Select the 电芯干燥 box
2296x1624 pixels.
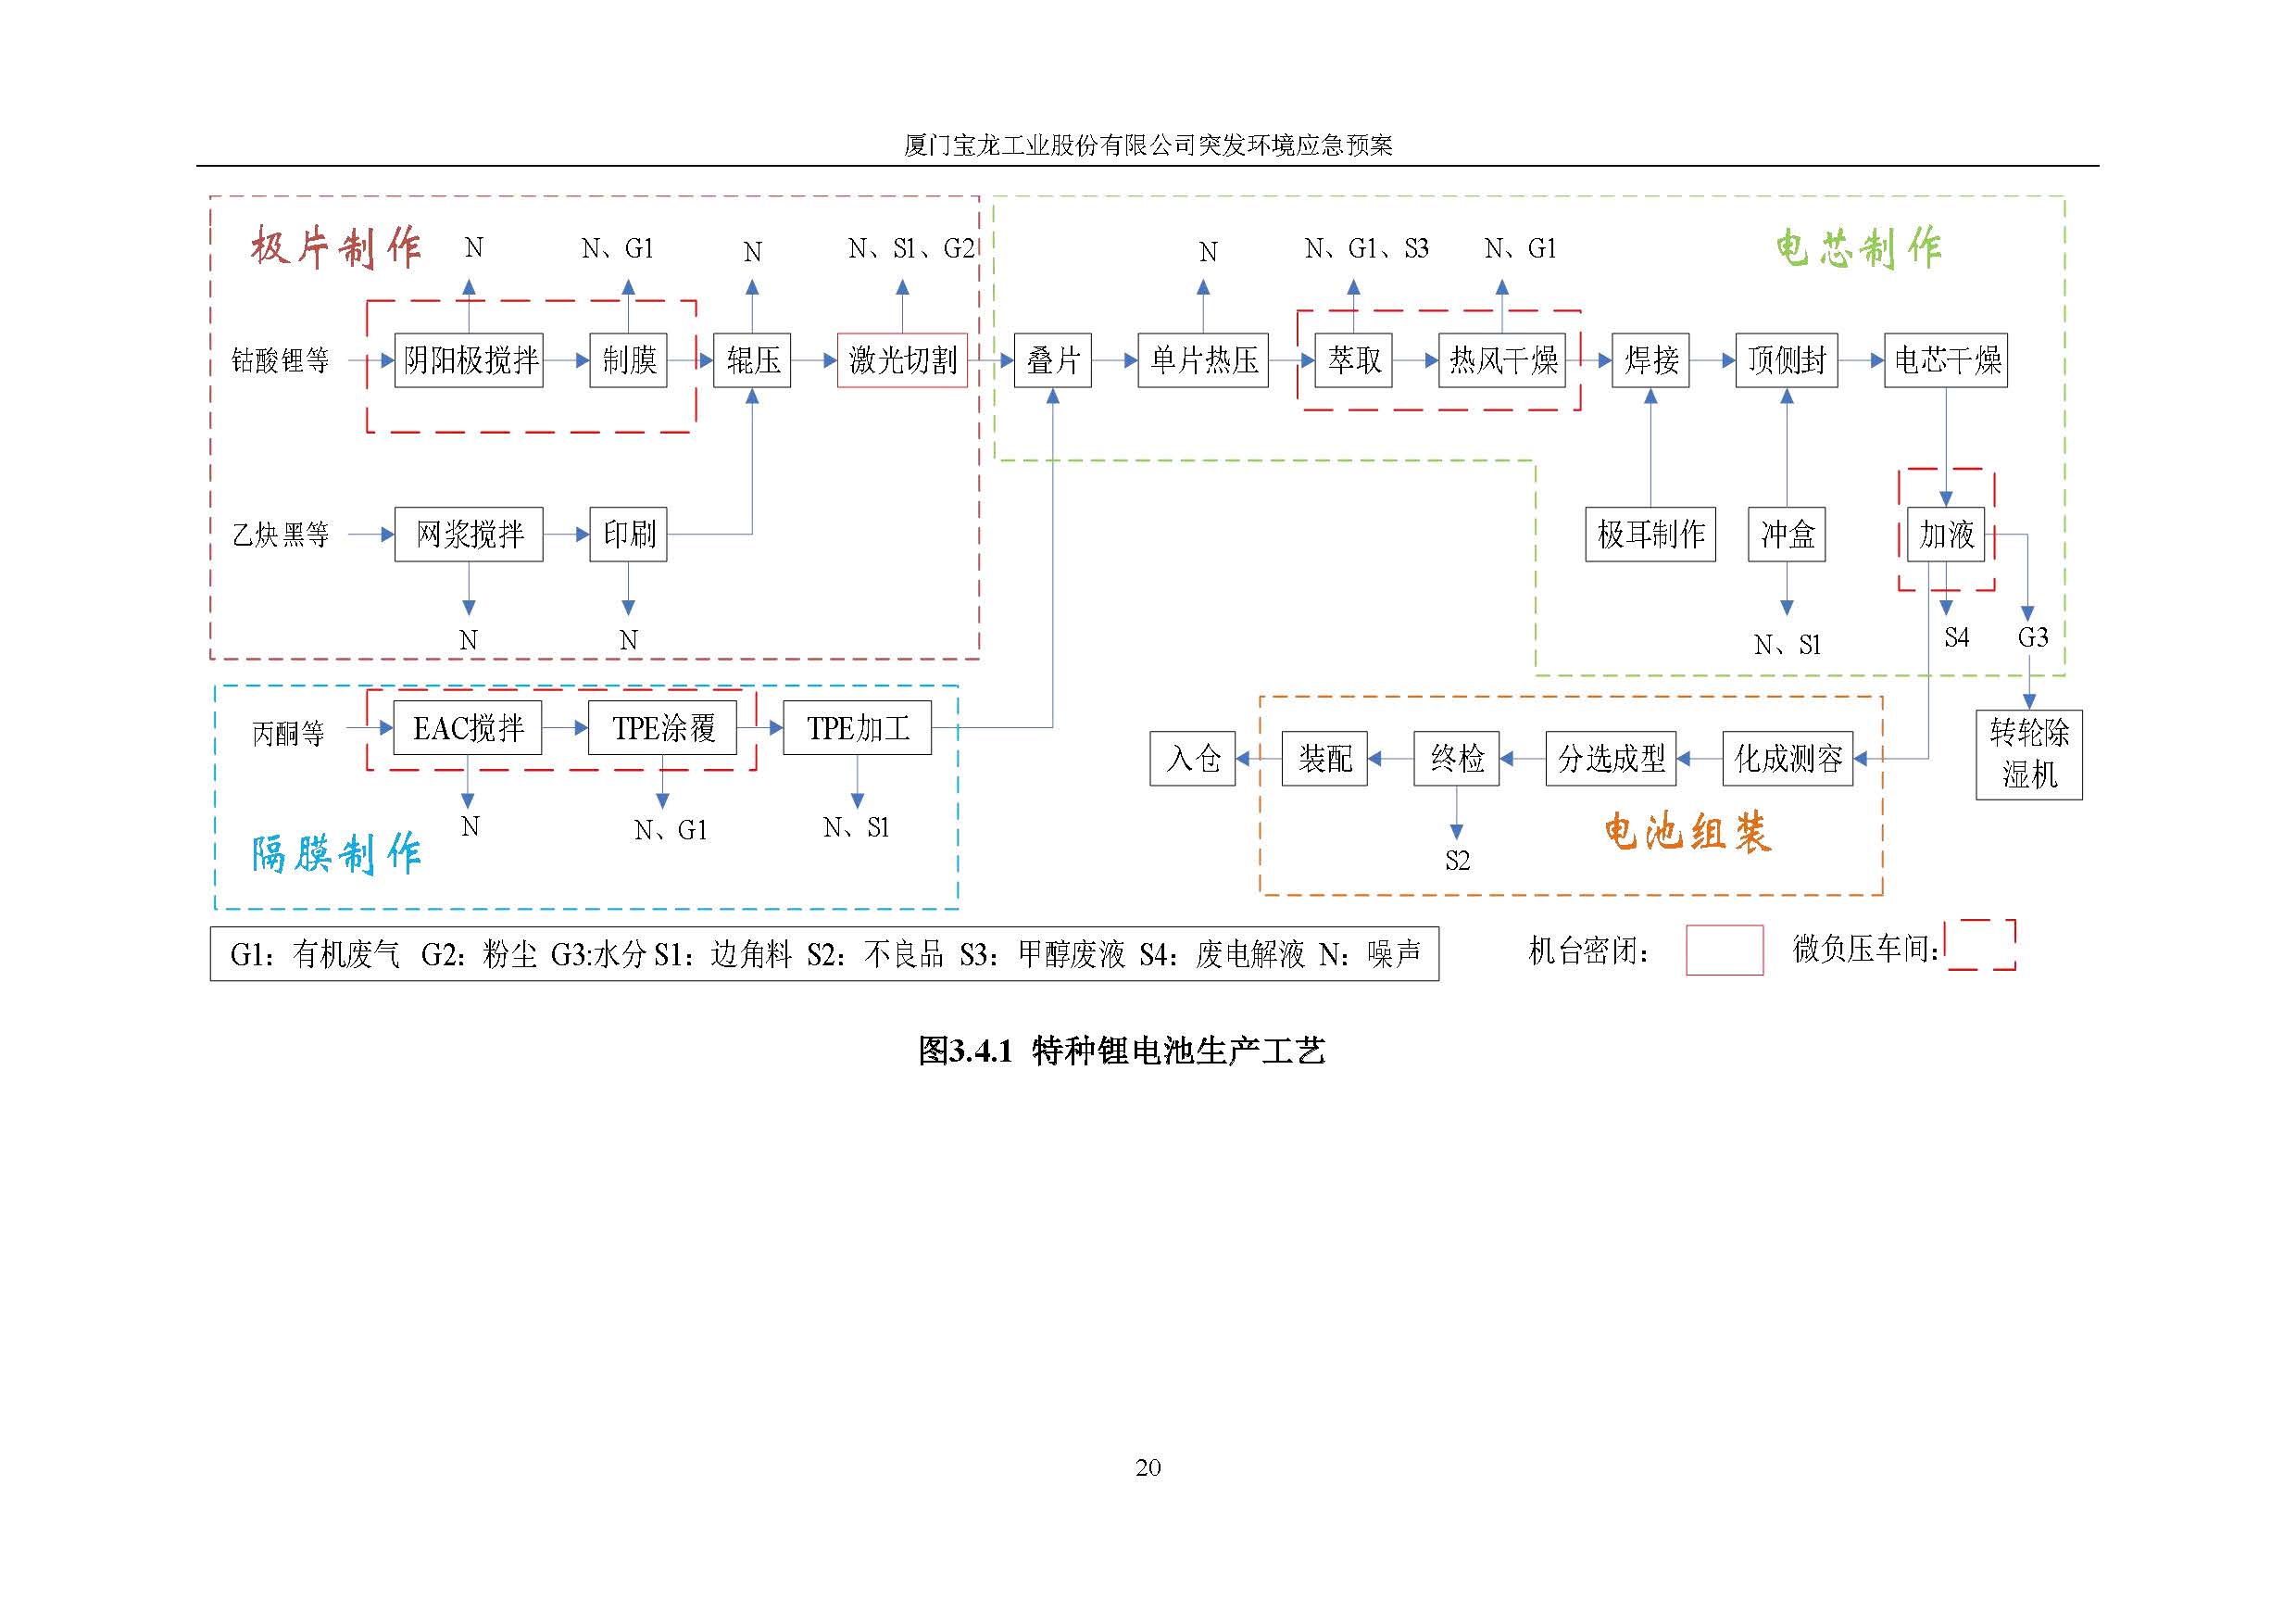[x=1946, y=360]
